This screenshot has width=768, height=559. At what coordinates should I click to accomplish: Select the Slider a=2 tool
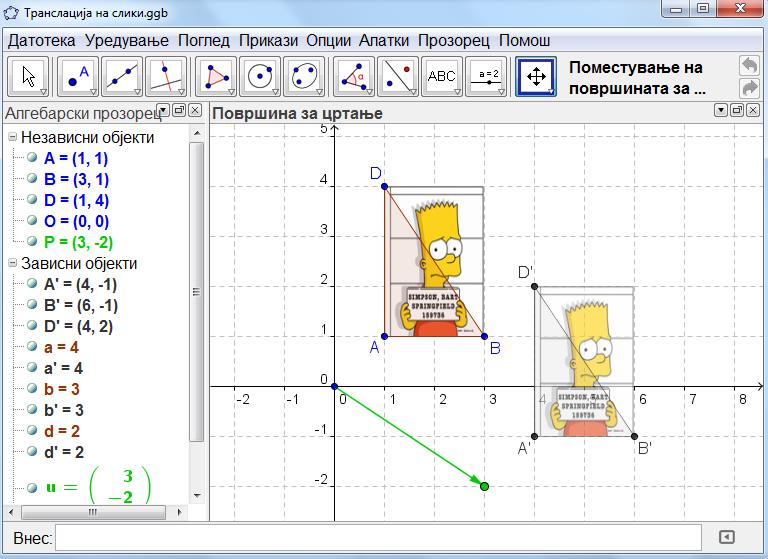(x=486, y=76)
